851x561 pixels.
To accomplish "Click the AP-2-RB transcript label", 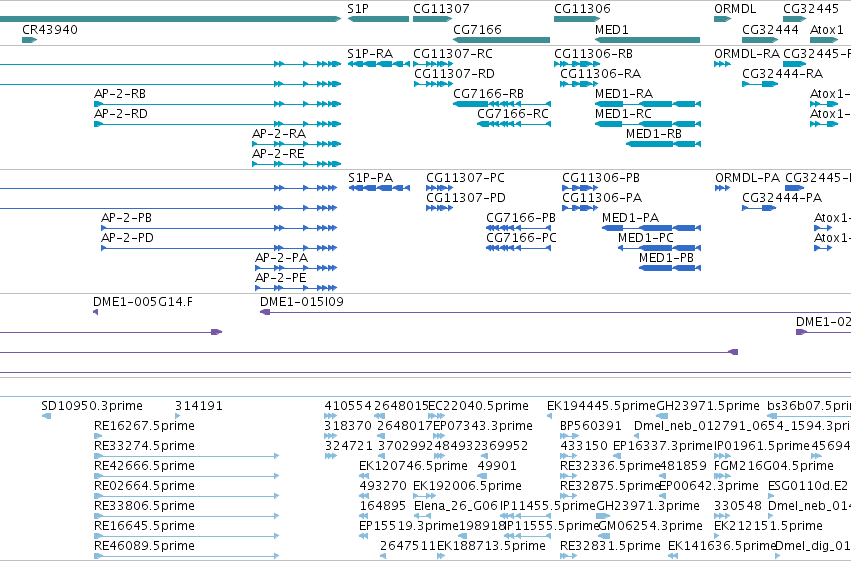I will [x=120, y=94].
